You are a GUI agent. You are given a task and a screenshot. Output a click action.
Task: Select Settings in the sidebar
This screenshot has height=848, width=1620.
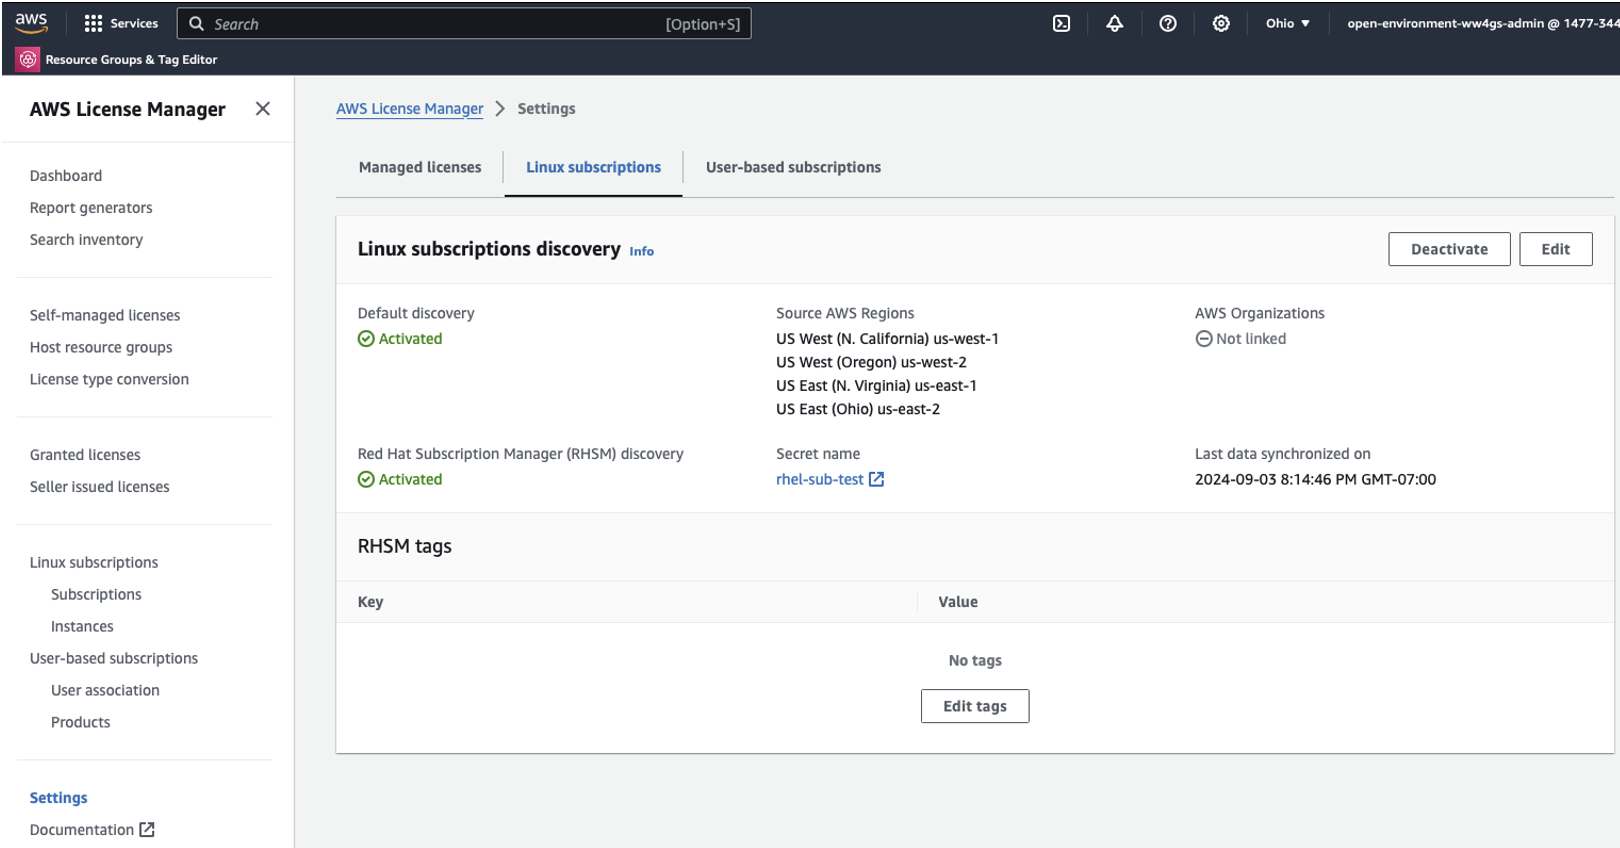[58, 797]
